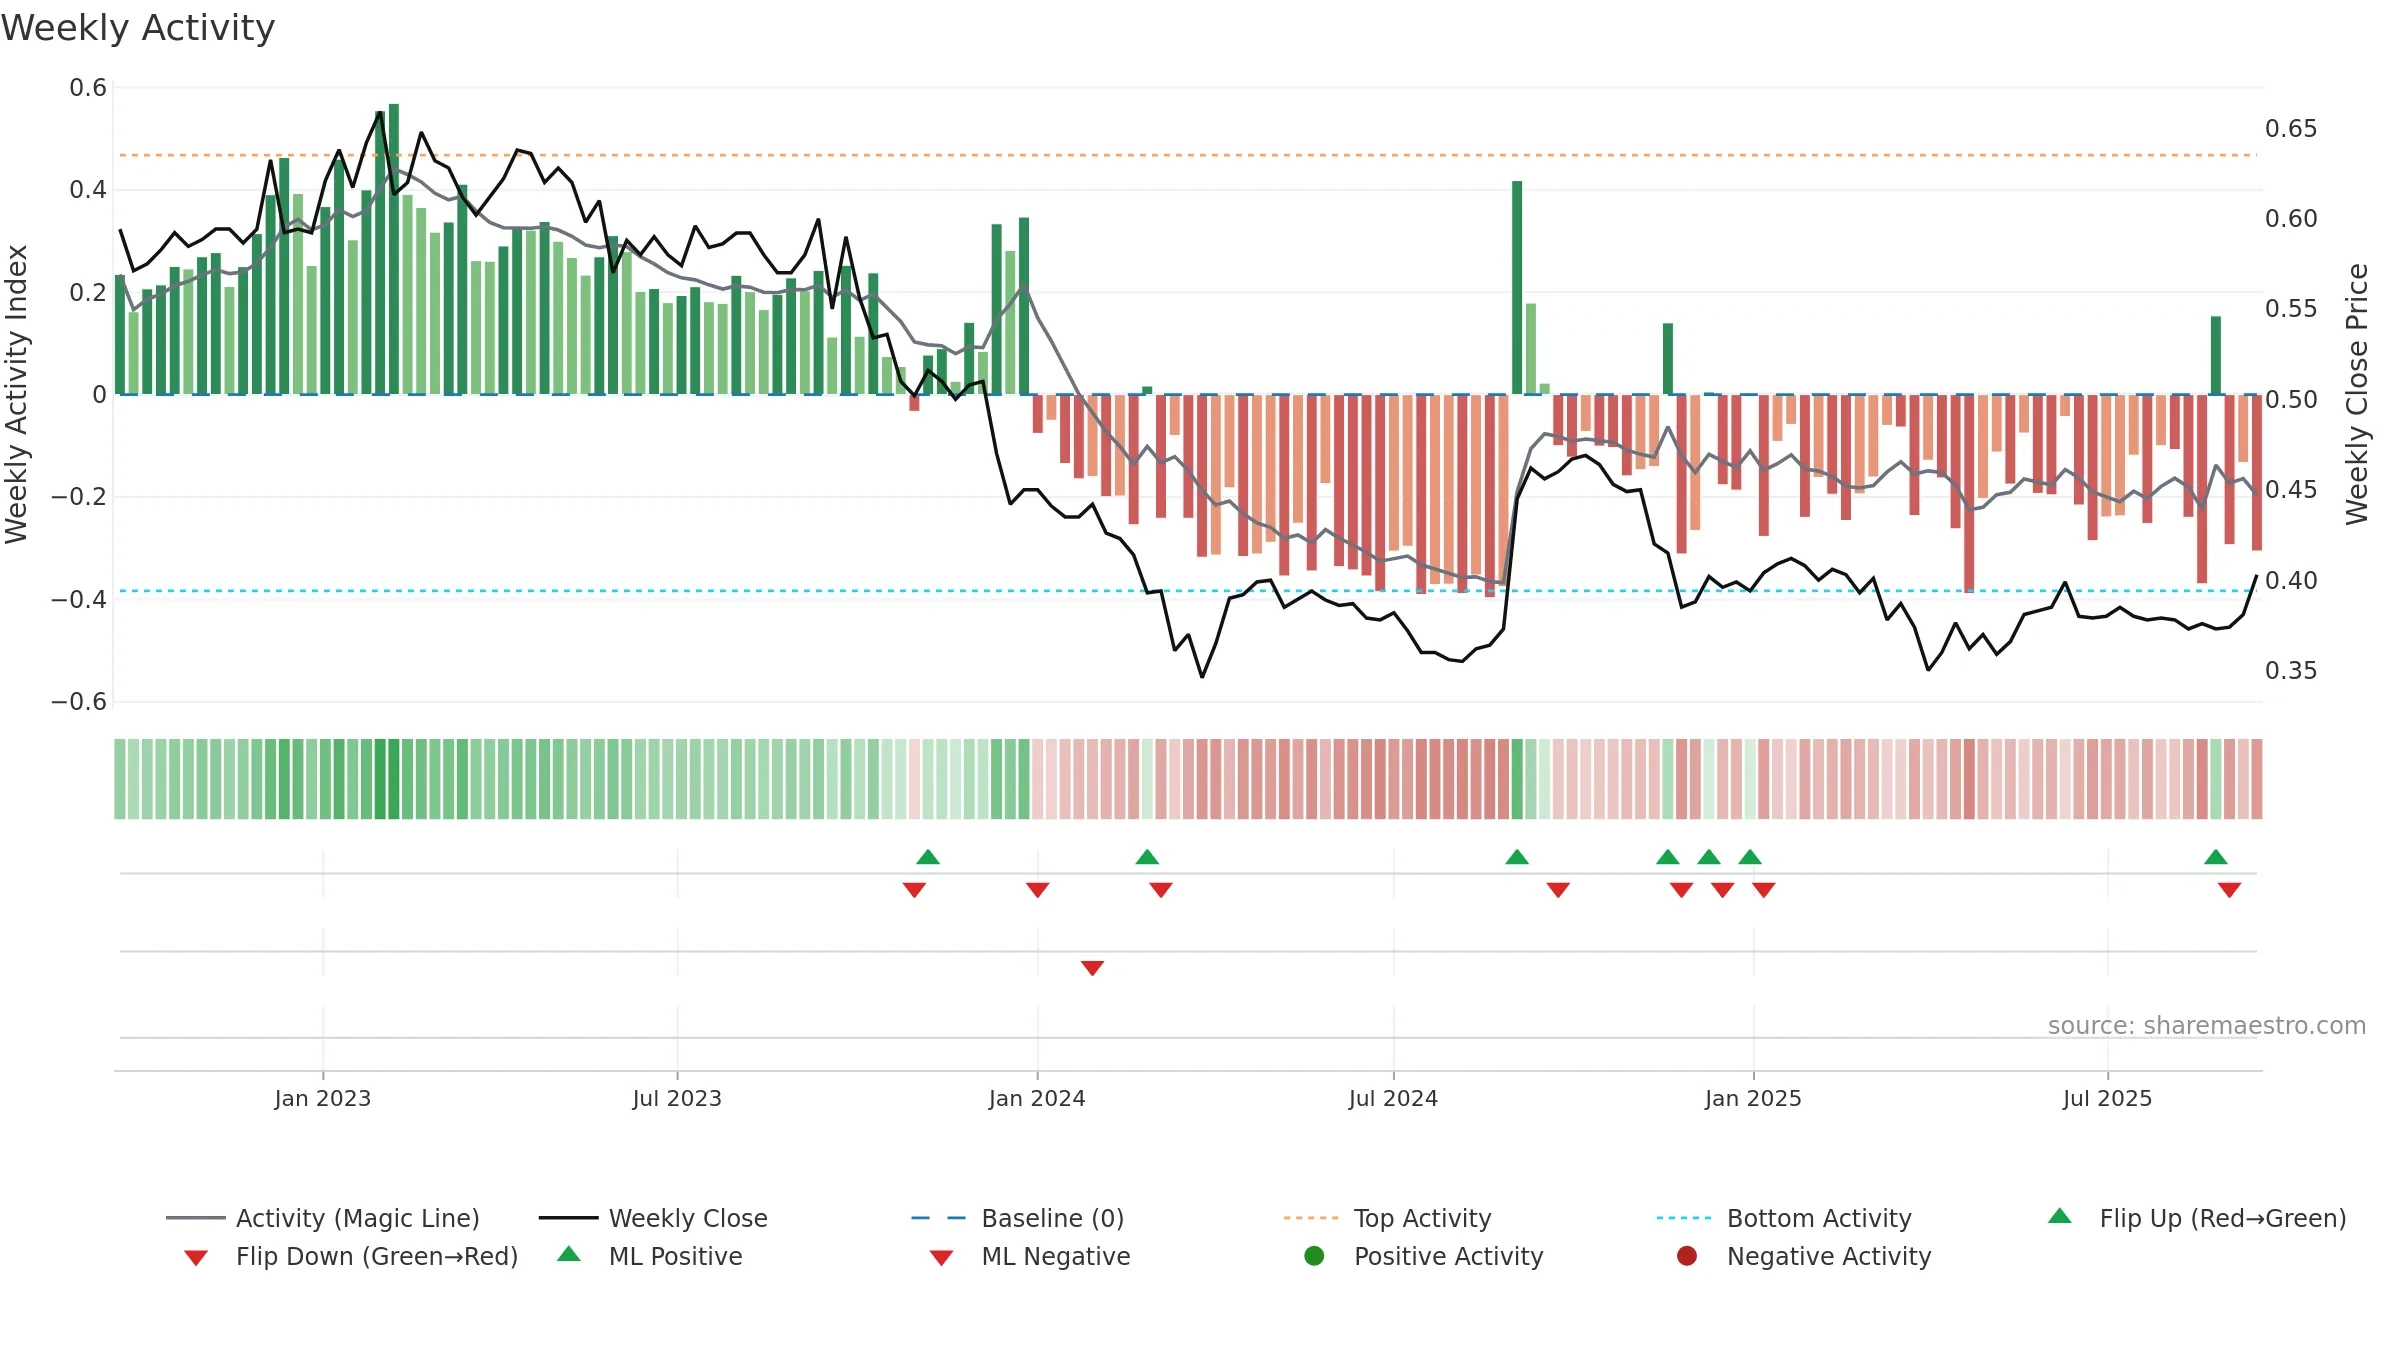Click the source: sharemaestro.com text

tap(2207, 1026)
